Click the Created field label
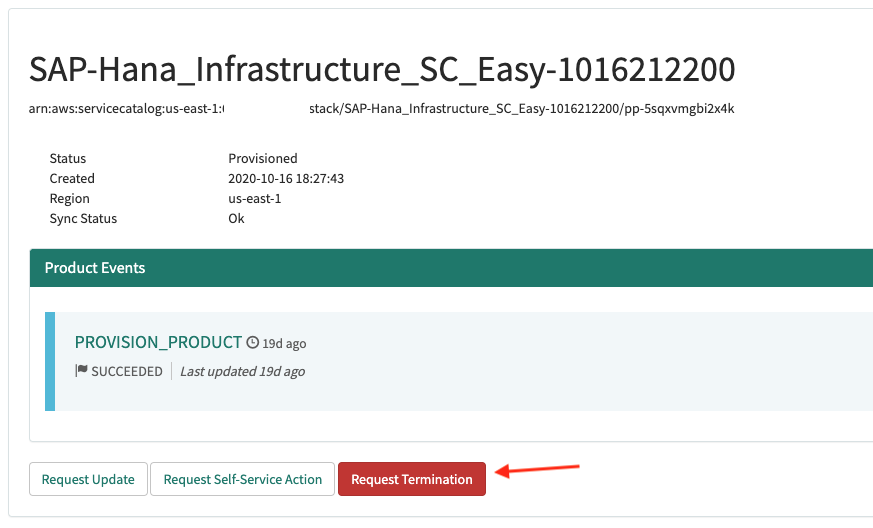This screenshot has height=528, width=873. coord(72,178)
